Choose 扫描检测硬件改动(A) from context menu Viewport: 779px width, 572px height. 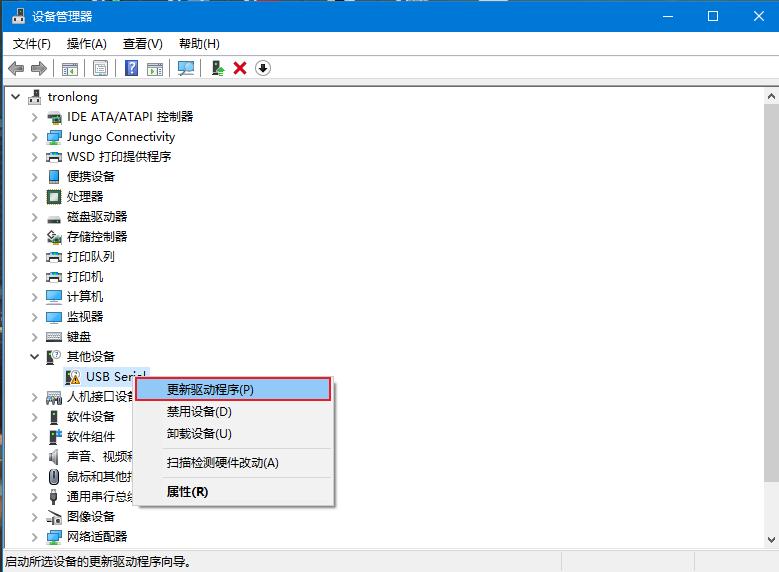click(x=234, y=463)
